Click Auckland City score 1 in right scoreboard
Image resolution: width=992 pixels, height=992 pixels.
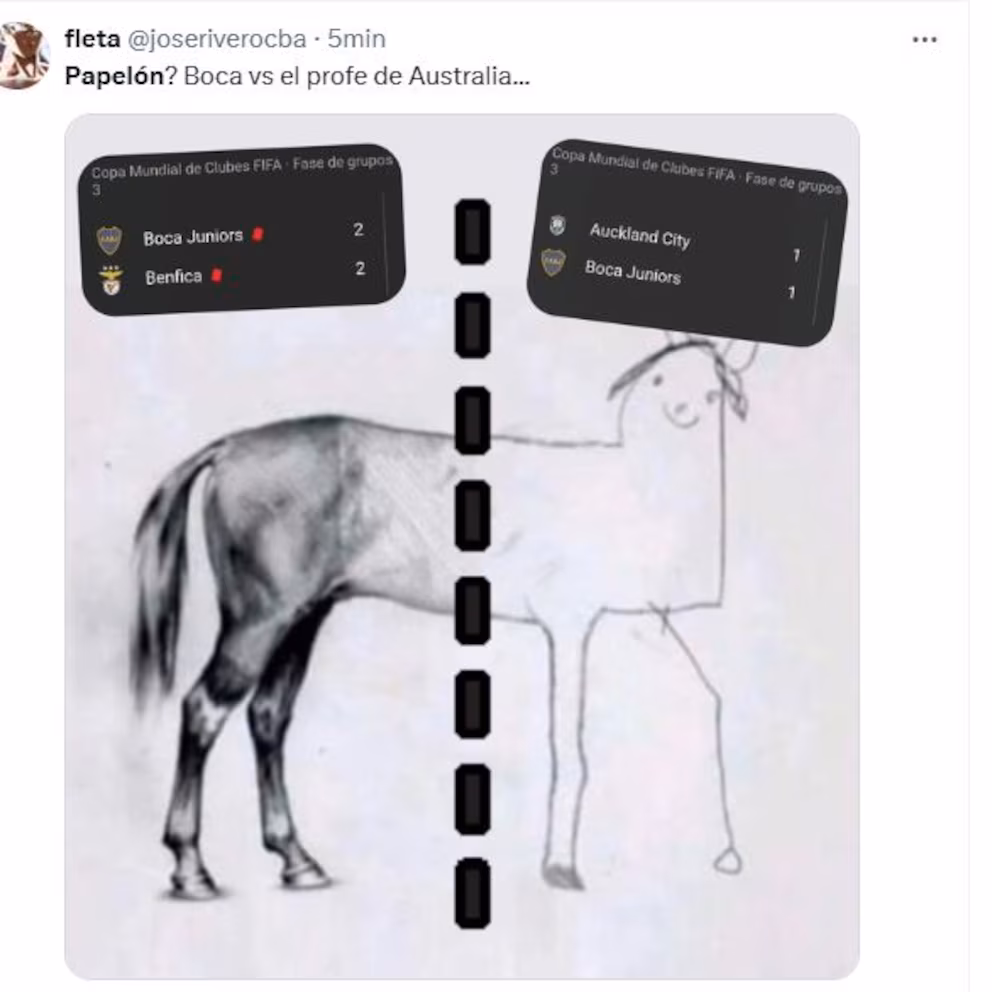pyautogui.click(x=796, y=255)
